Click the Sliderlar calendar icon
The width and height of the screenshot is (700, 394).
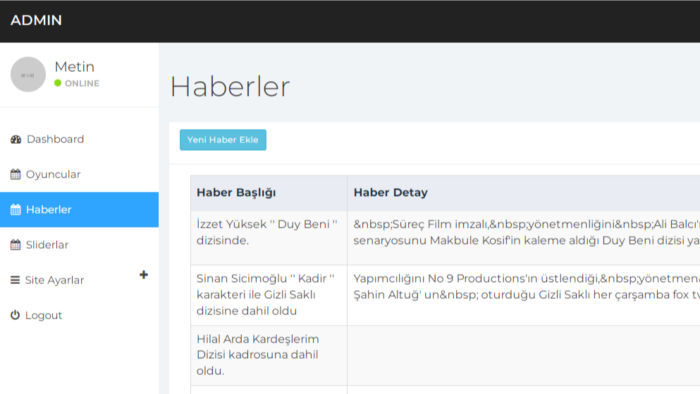(16, 245)
